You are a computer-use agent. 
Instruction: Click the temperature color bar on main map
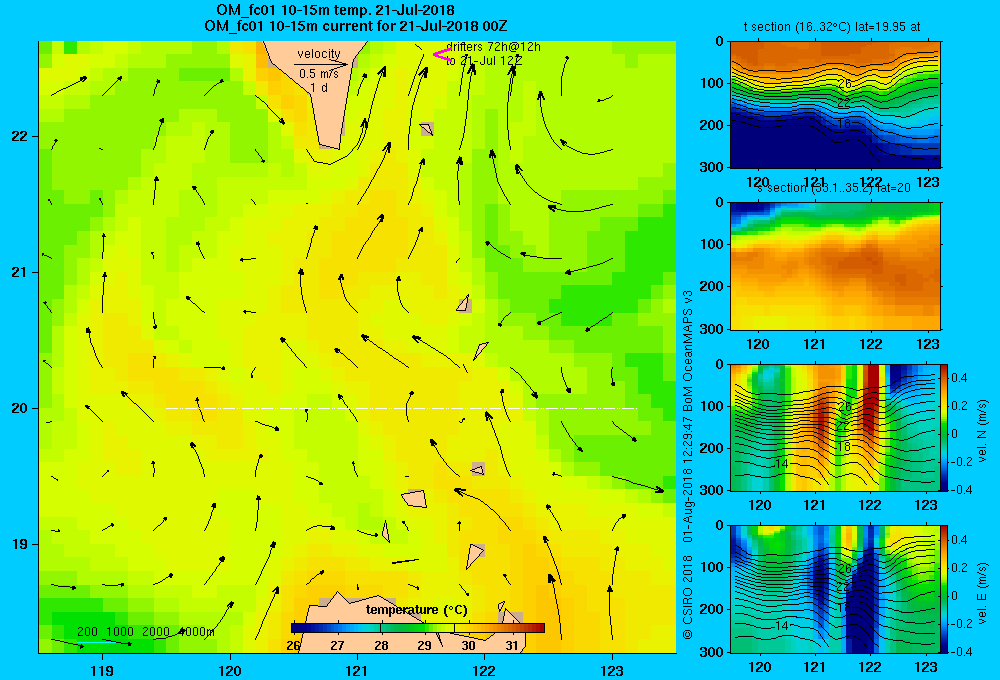418,628
